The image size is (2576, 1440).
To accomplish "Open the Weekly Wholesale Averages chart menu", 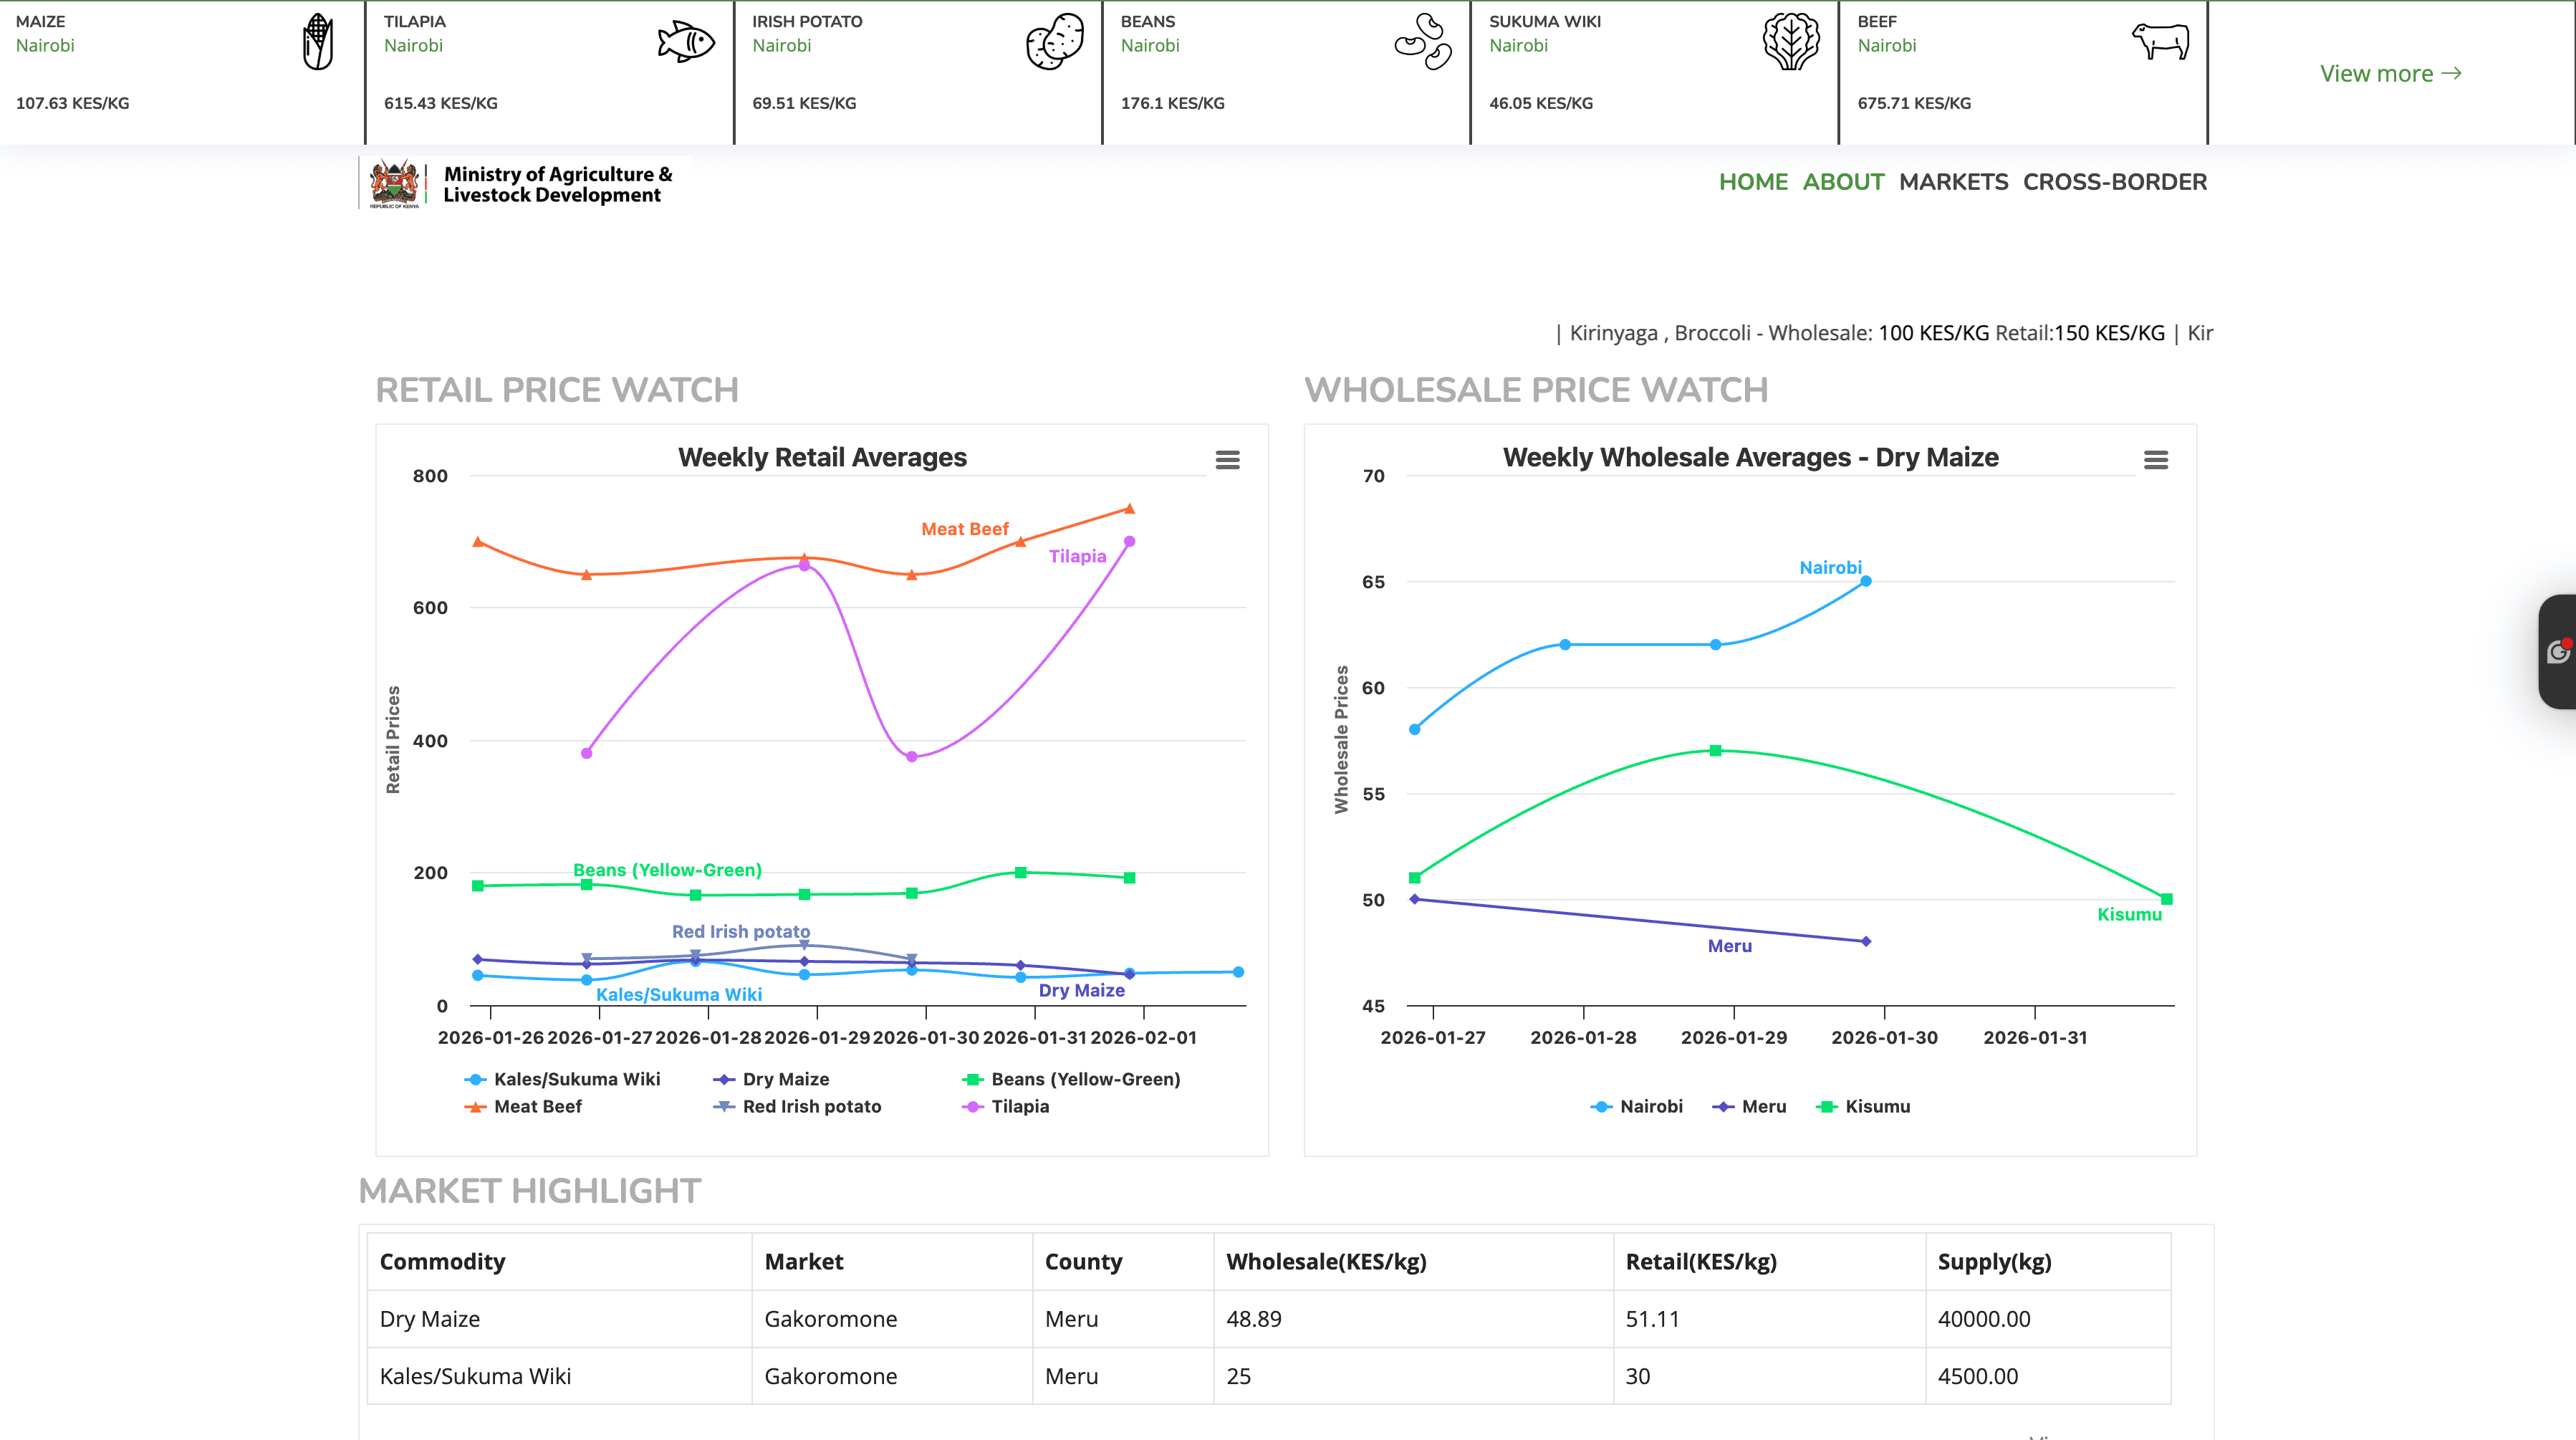I will point(2156,459).
